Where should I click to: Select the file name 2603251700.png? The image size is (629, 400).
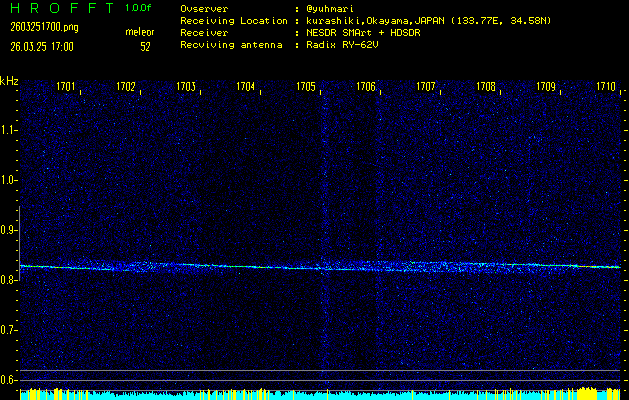[44, 27]
